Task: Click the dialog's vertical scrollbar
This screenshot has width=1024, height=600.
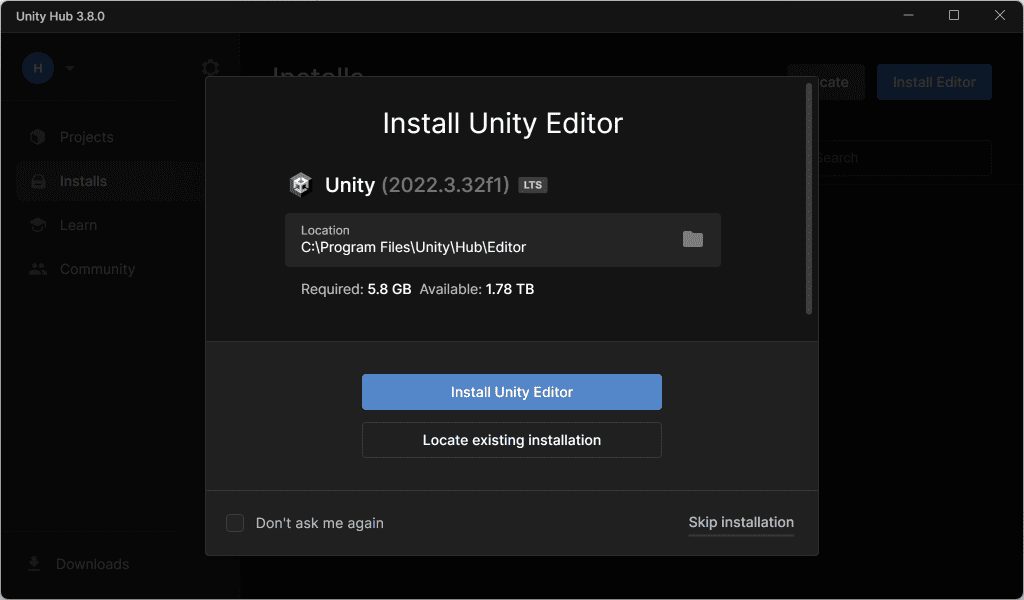Action: coord(809,200)
